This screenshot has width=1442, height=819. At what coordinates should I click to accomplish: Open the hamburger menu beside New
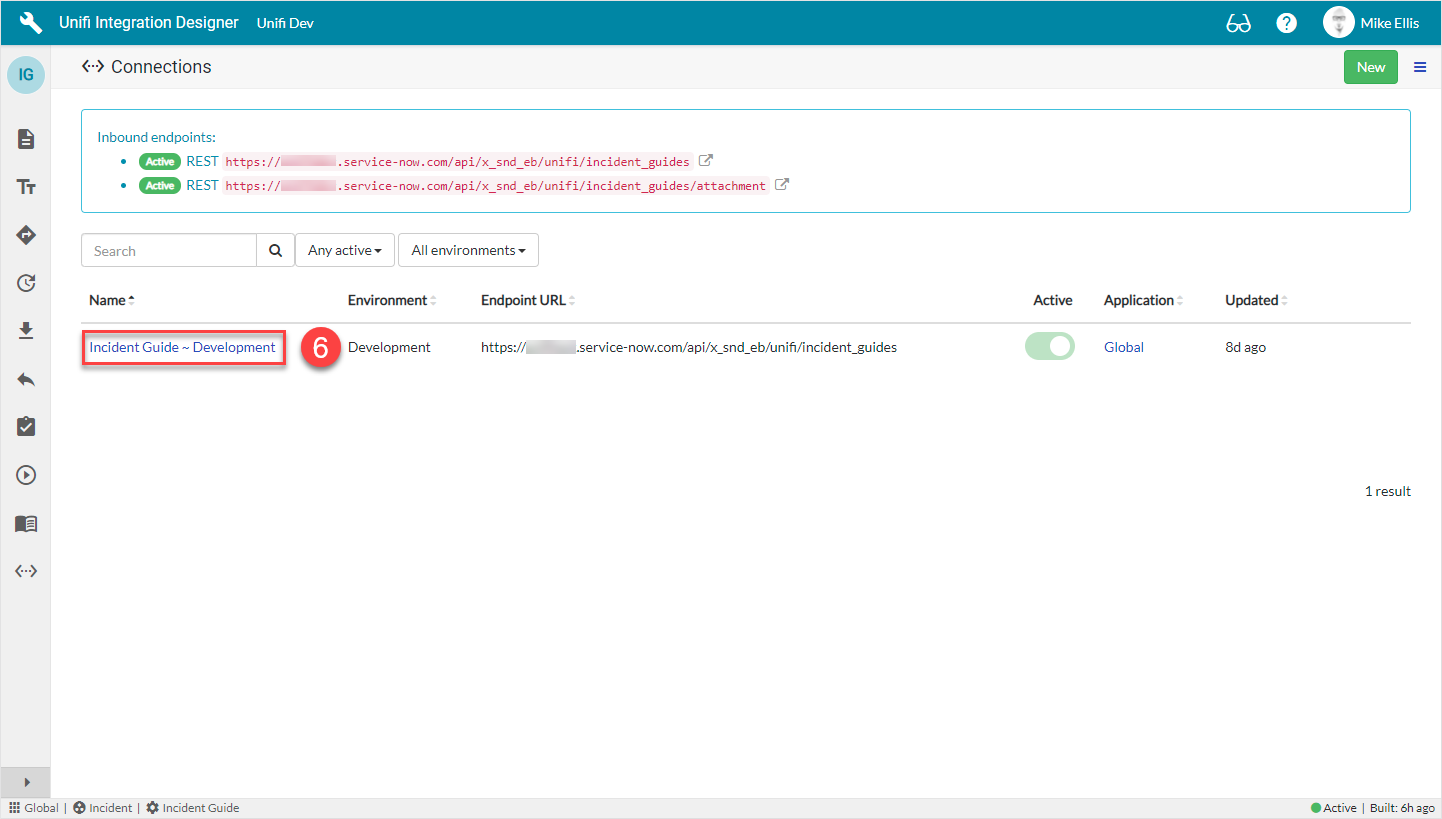point(1420,67)
